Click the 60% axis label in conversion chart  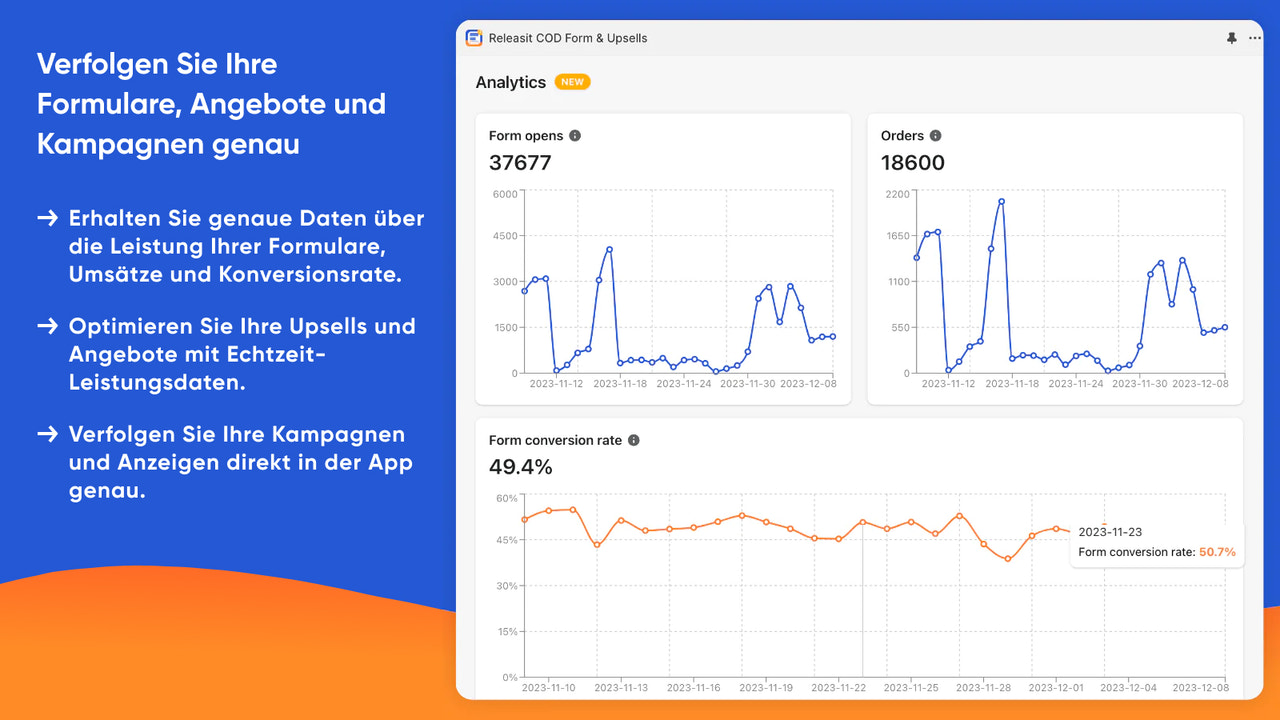(507, 498)
